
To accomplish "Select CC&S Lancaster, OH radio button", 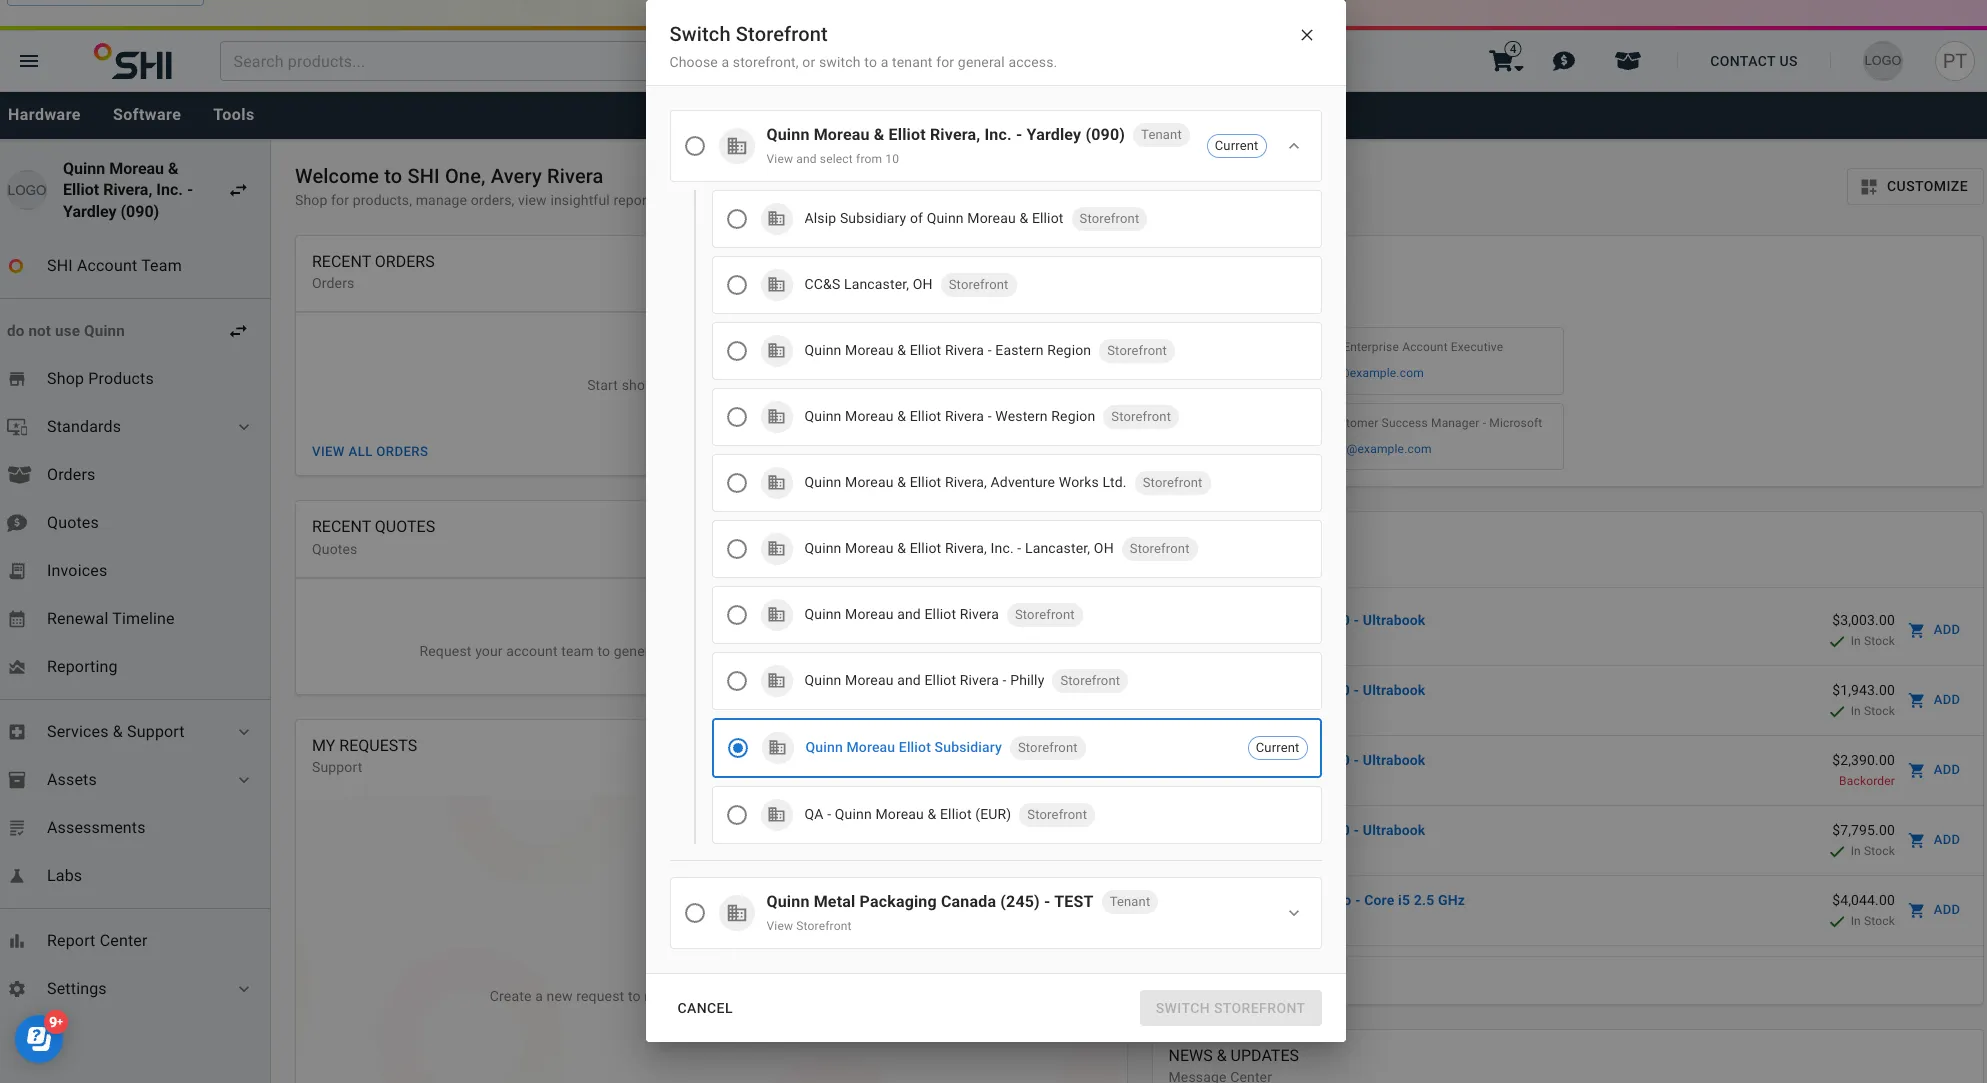I will click(x=737, y=285).
